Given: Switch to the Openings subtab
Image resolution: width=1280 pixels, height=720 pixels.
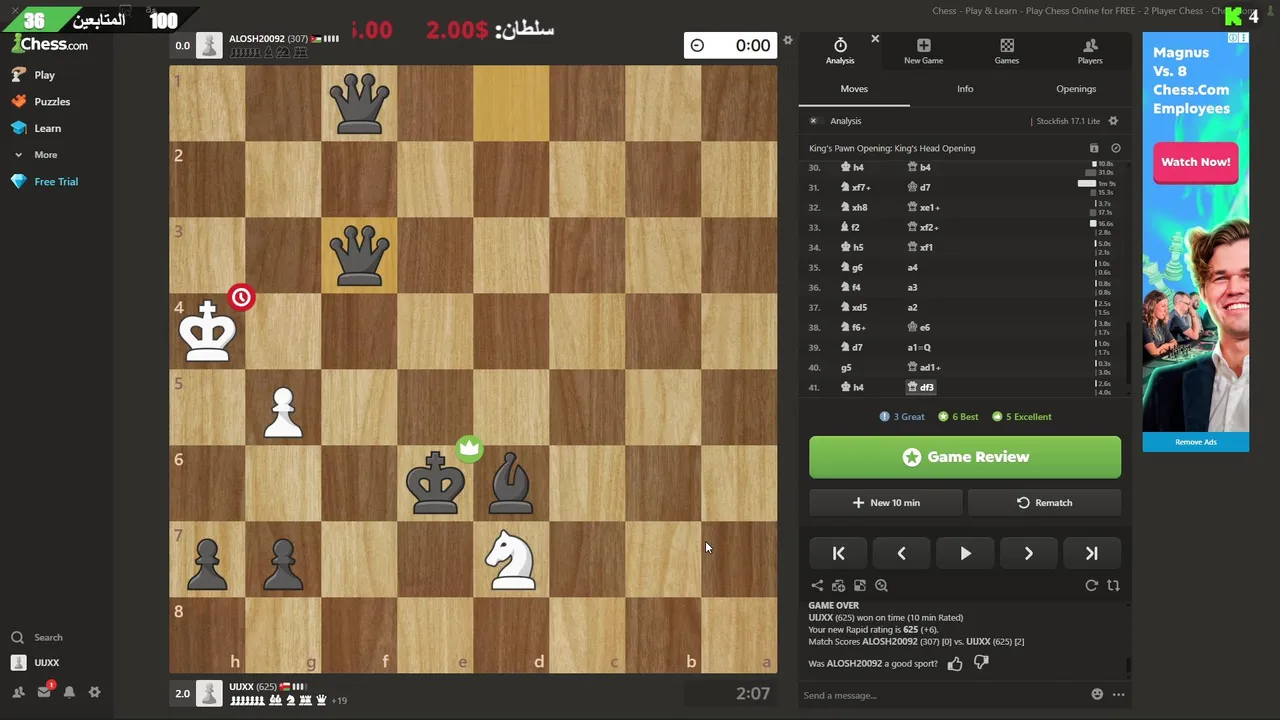Looking at the screenshot, I should click(1076, 89).
